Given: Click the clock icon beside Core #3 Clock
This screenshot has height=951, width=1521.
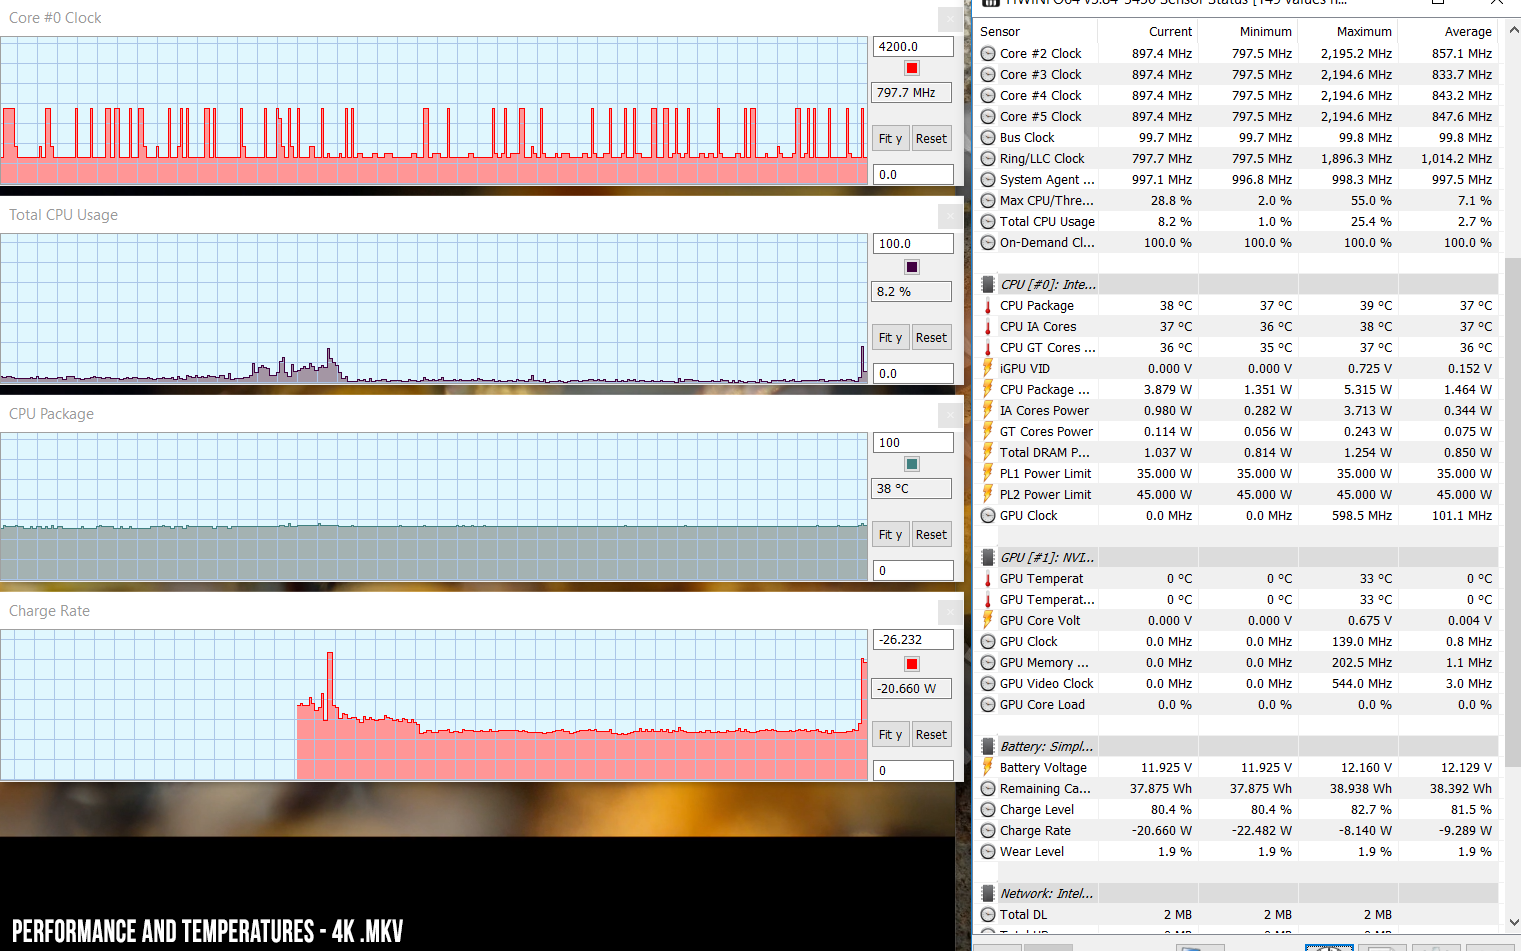Looking at the screenshot, I should (x=988, y=75).
